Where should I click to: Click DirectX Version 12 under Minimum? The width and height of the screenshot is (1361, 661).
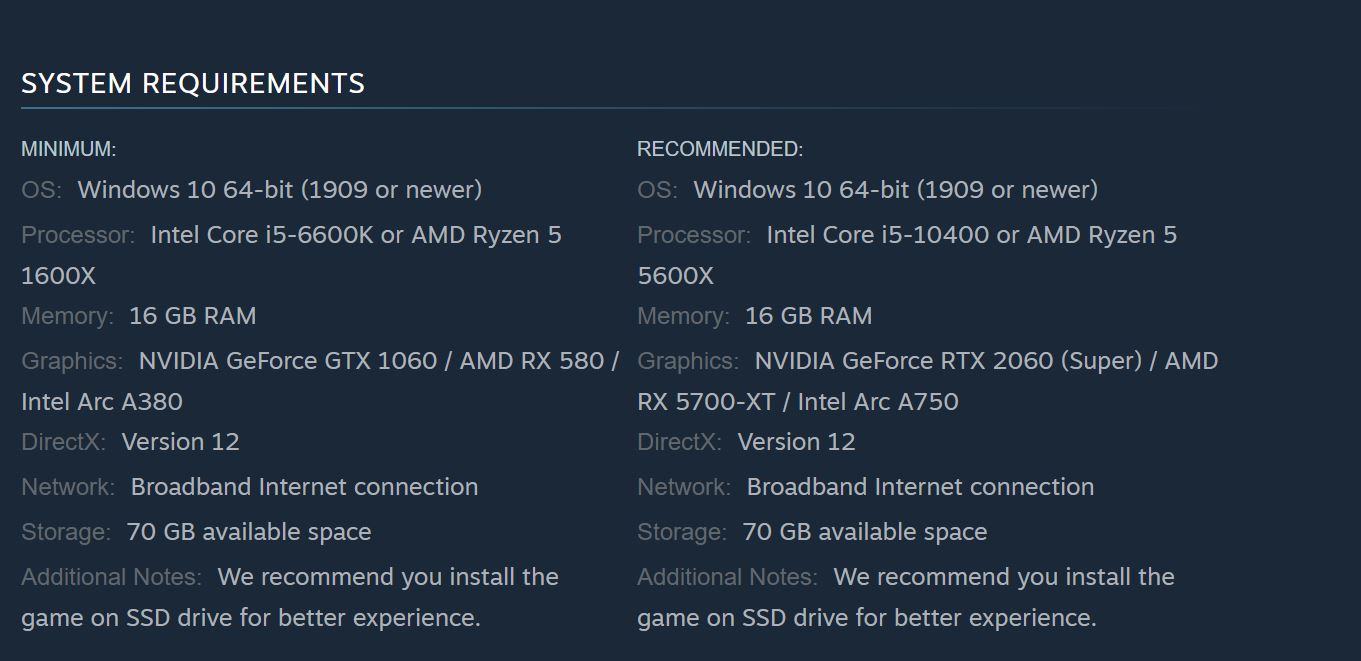181,442
